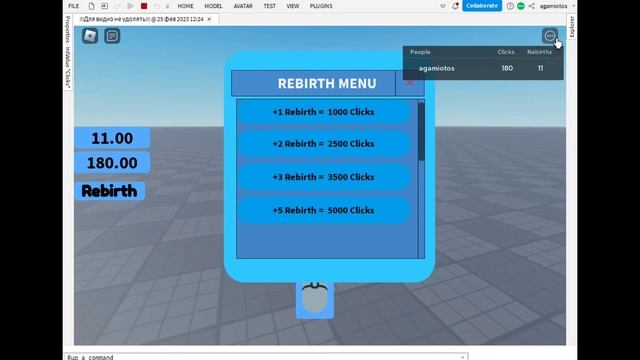Close the place tab with its X
Viewport: 640px width, 360px height.
[209, 19]
